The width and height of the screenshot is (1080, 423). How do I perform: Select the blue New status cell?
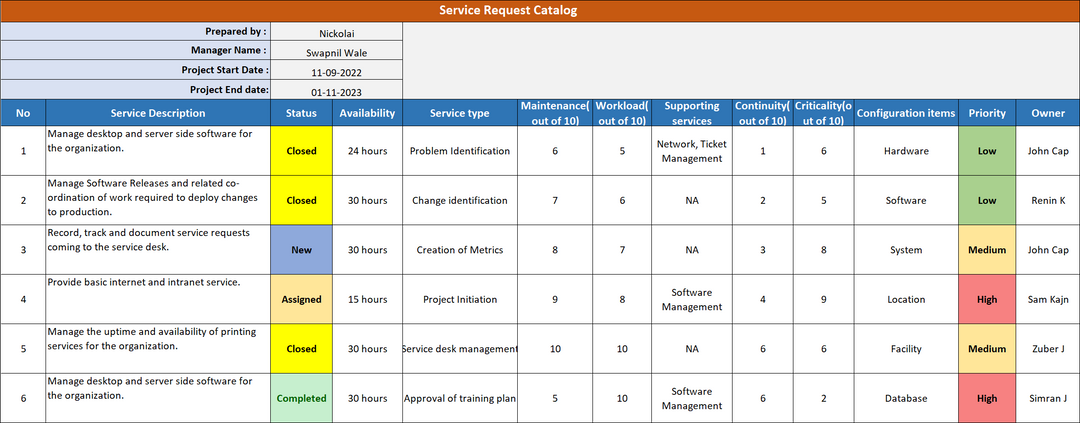(301, 250)
